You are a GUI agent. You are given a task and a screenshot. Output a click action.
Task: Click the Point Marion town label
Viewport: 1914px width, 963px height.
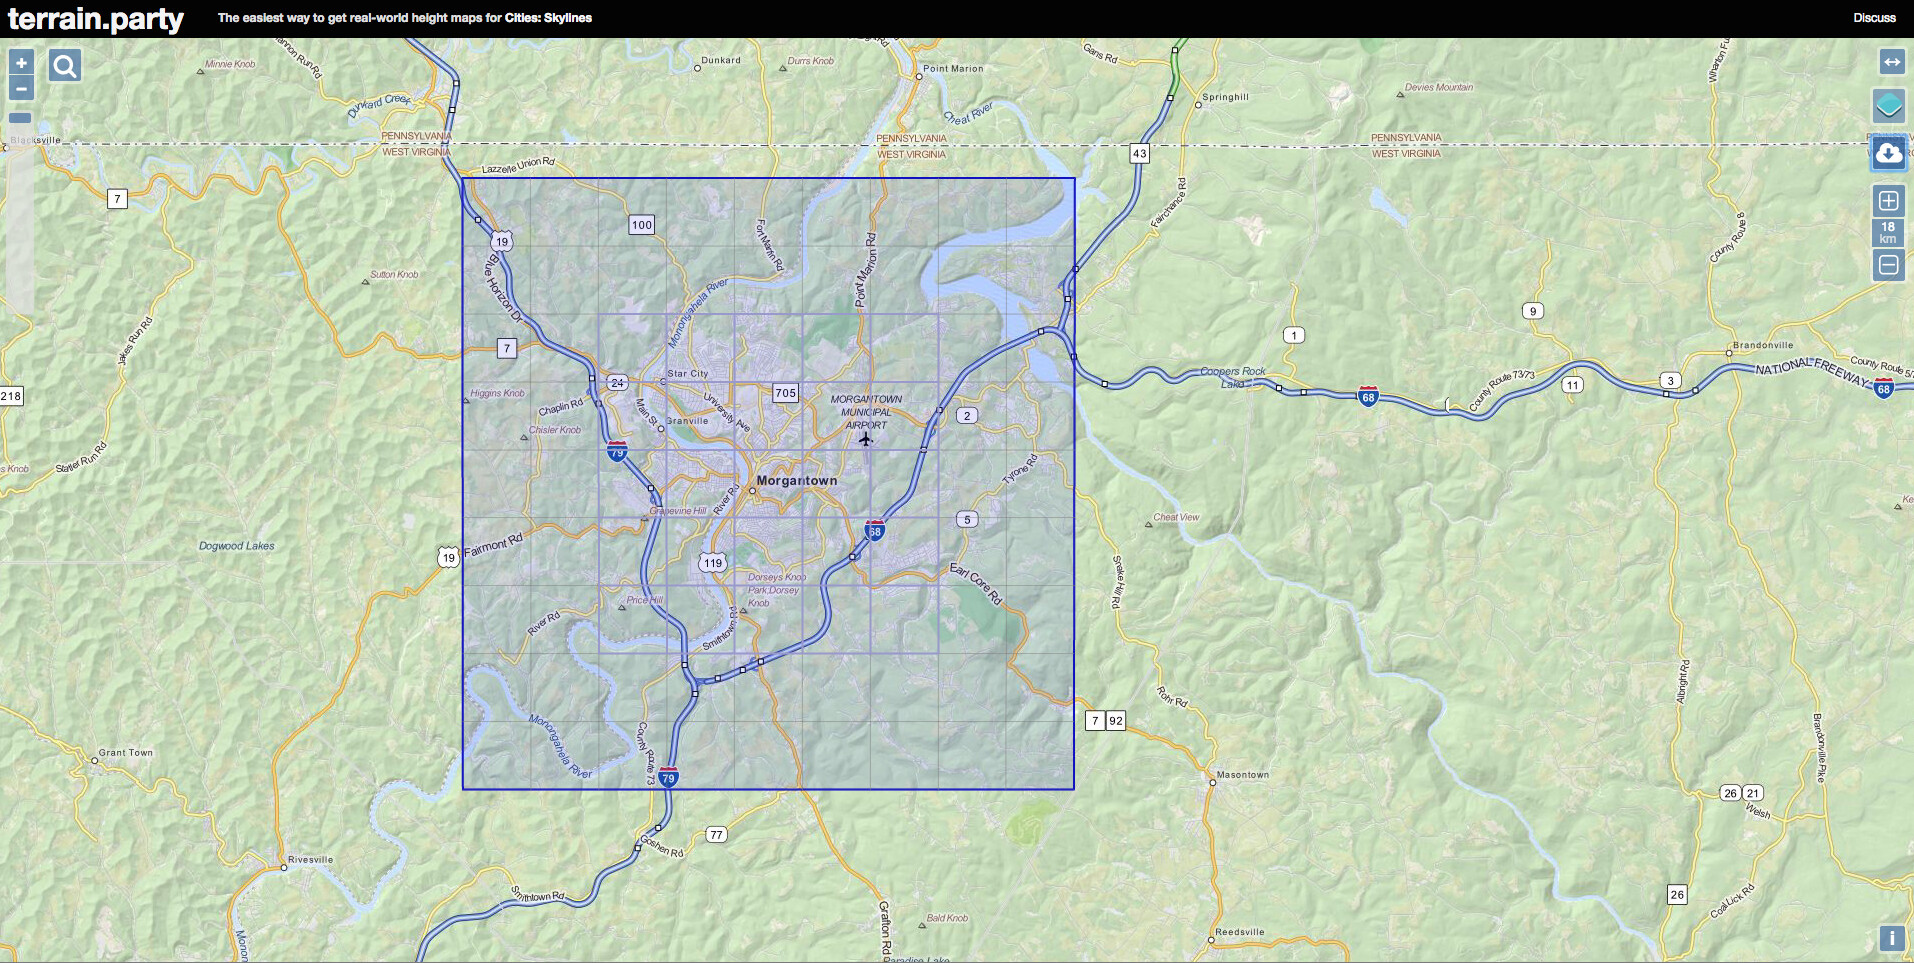pos(953,69)
